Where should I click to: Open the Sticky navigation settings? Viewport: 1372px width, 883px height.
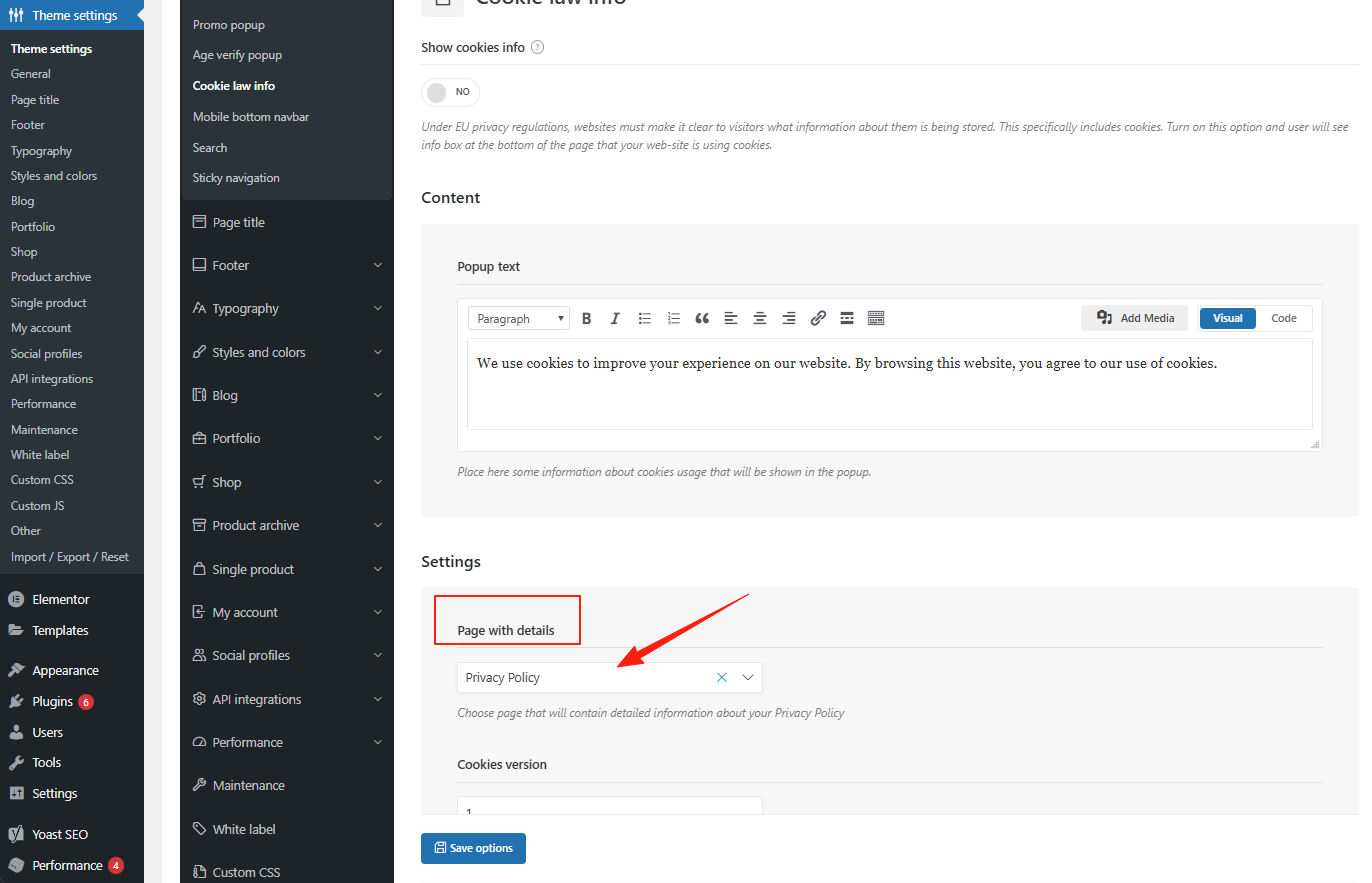click(x=236, y=178)
